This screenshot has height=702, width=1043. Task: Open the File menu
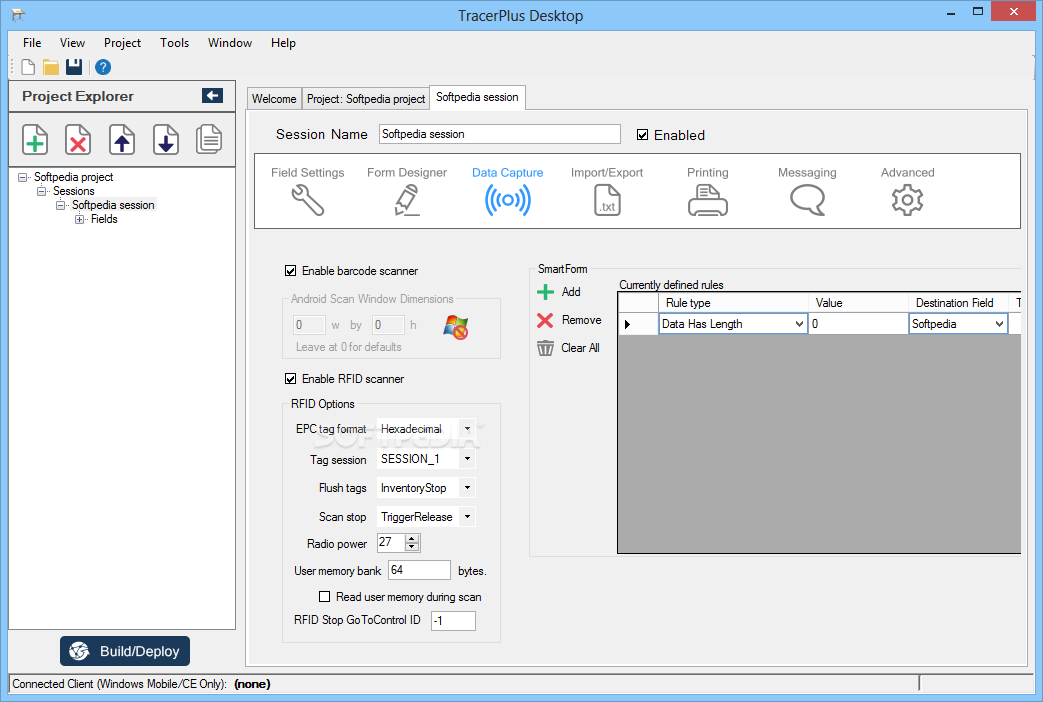point(32,43)
